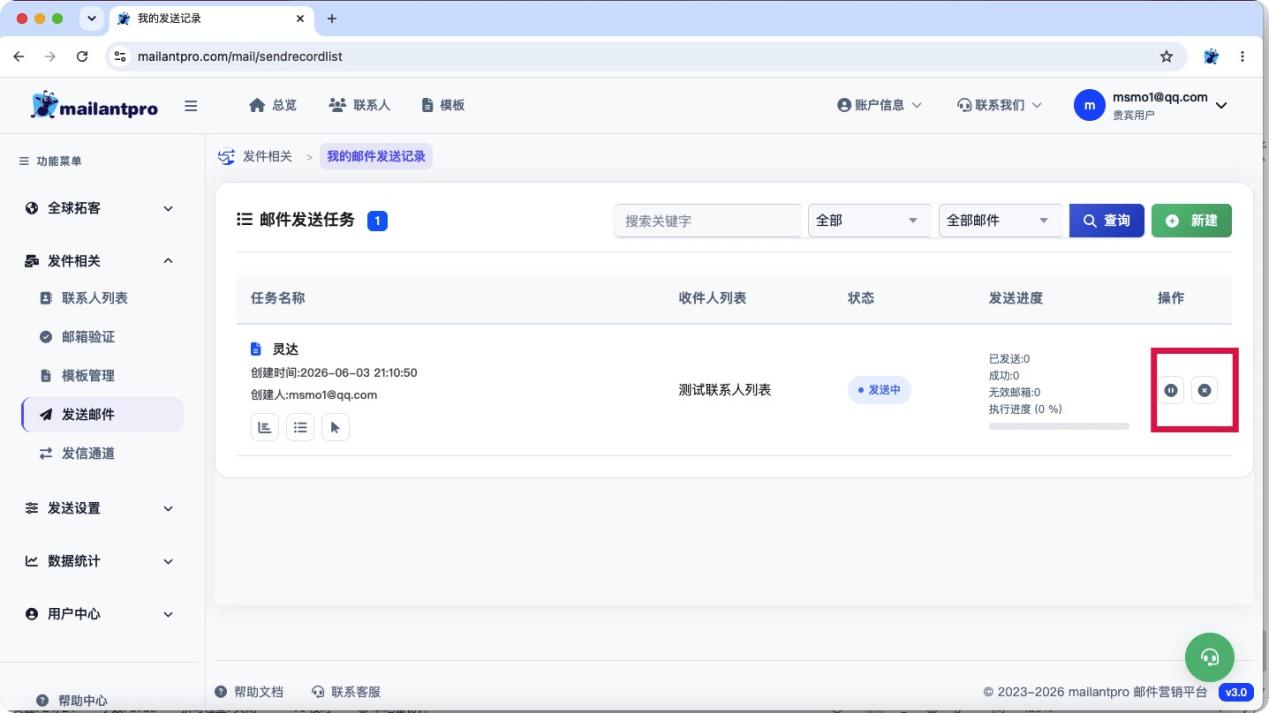Open the 全部邮件 filter dropdown
1269x713 pixels.
1000,221
